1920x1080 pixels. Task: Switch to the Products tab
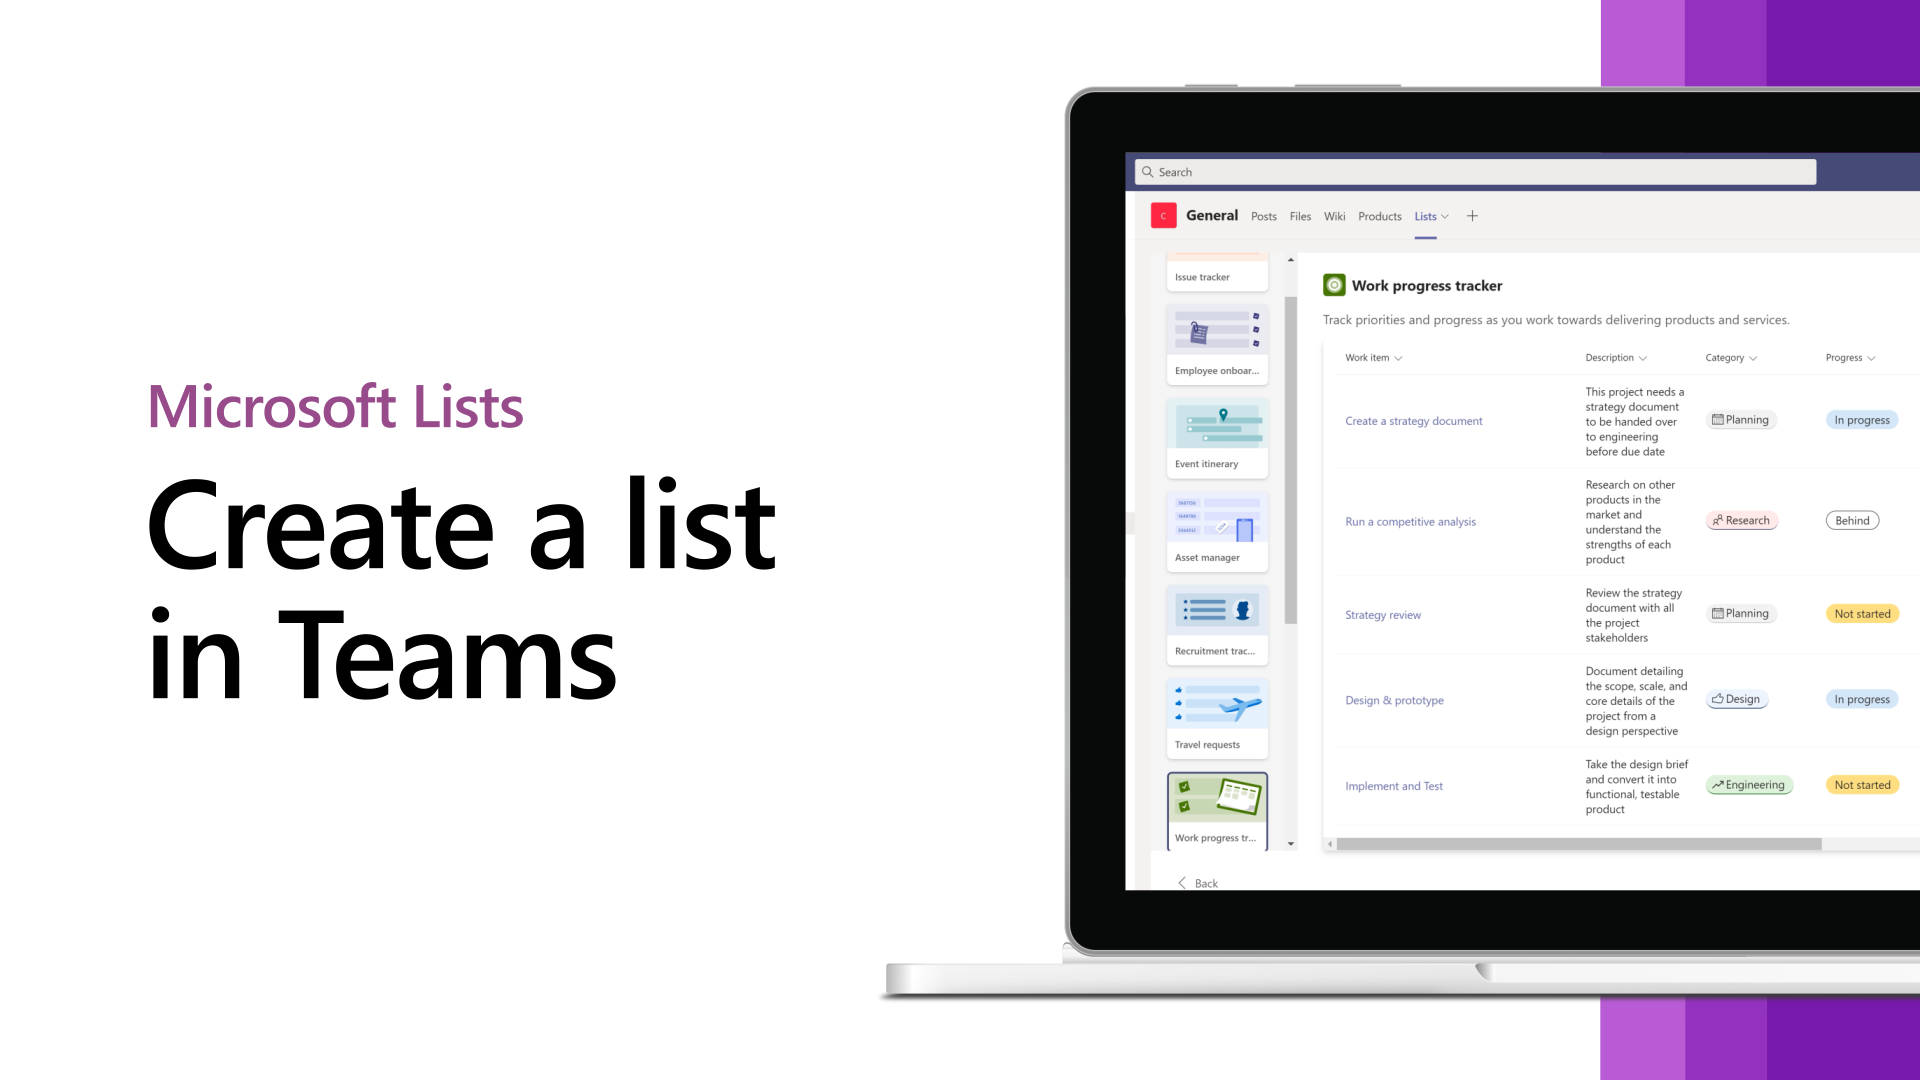[x=1379, y=216]
